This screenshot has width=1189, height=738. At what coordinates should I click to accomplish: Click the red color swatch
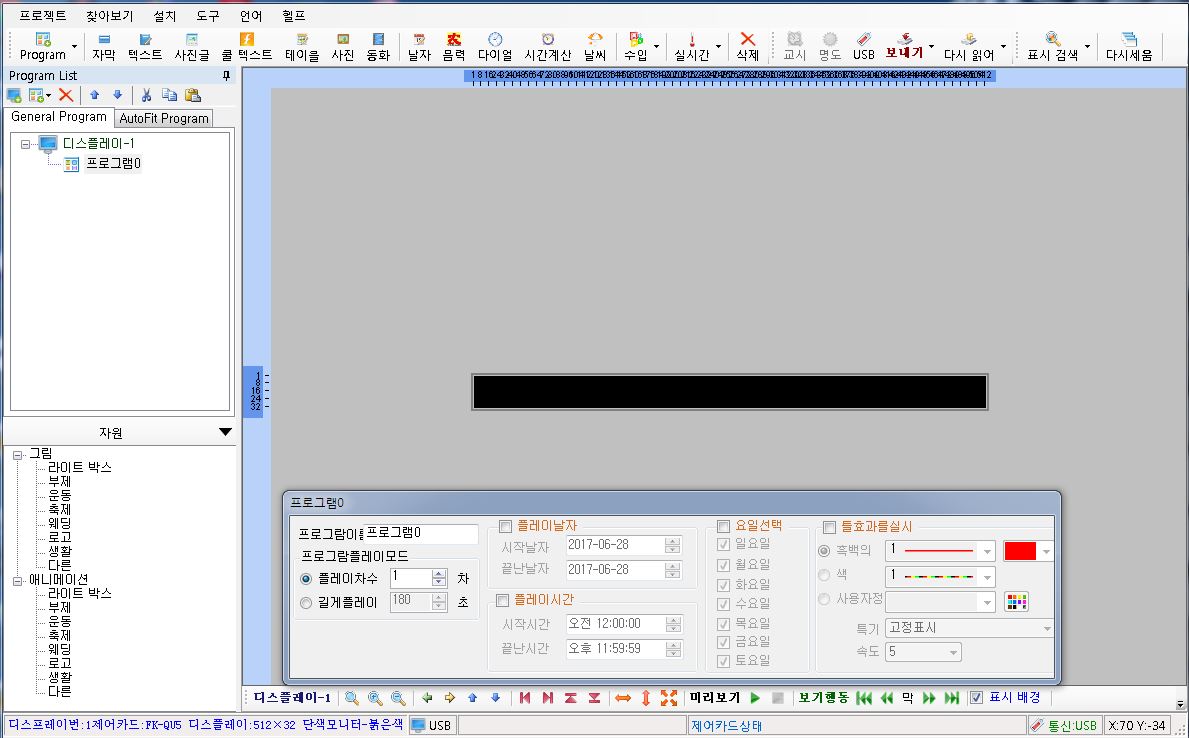(x=1019, y=551)
